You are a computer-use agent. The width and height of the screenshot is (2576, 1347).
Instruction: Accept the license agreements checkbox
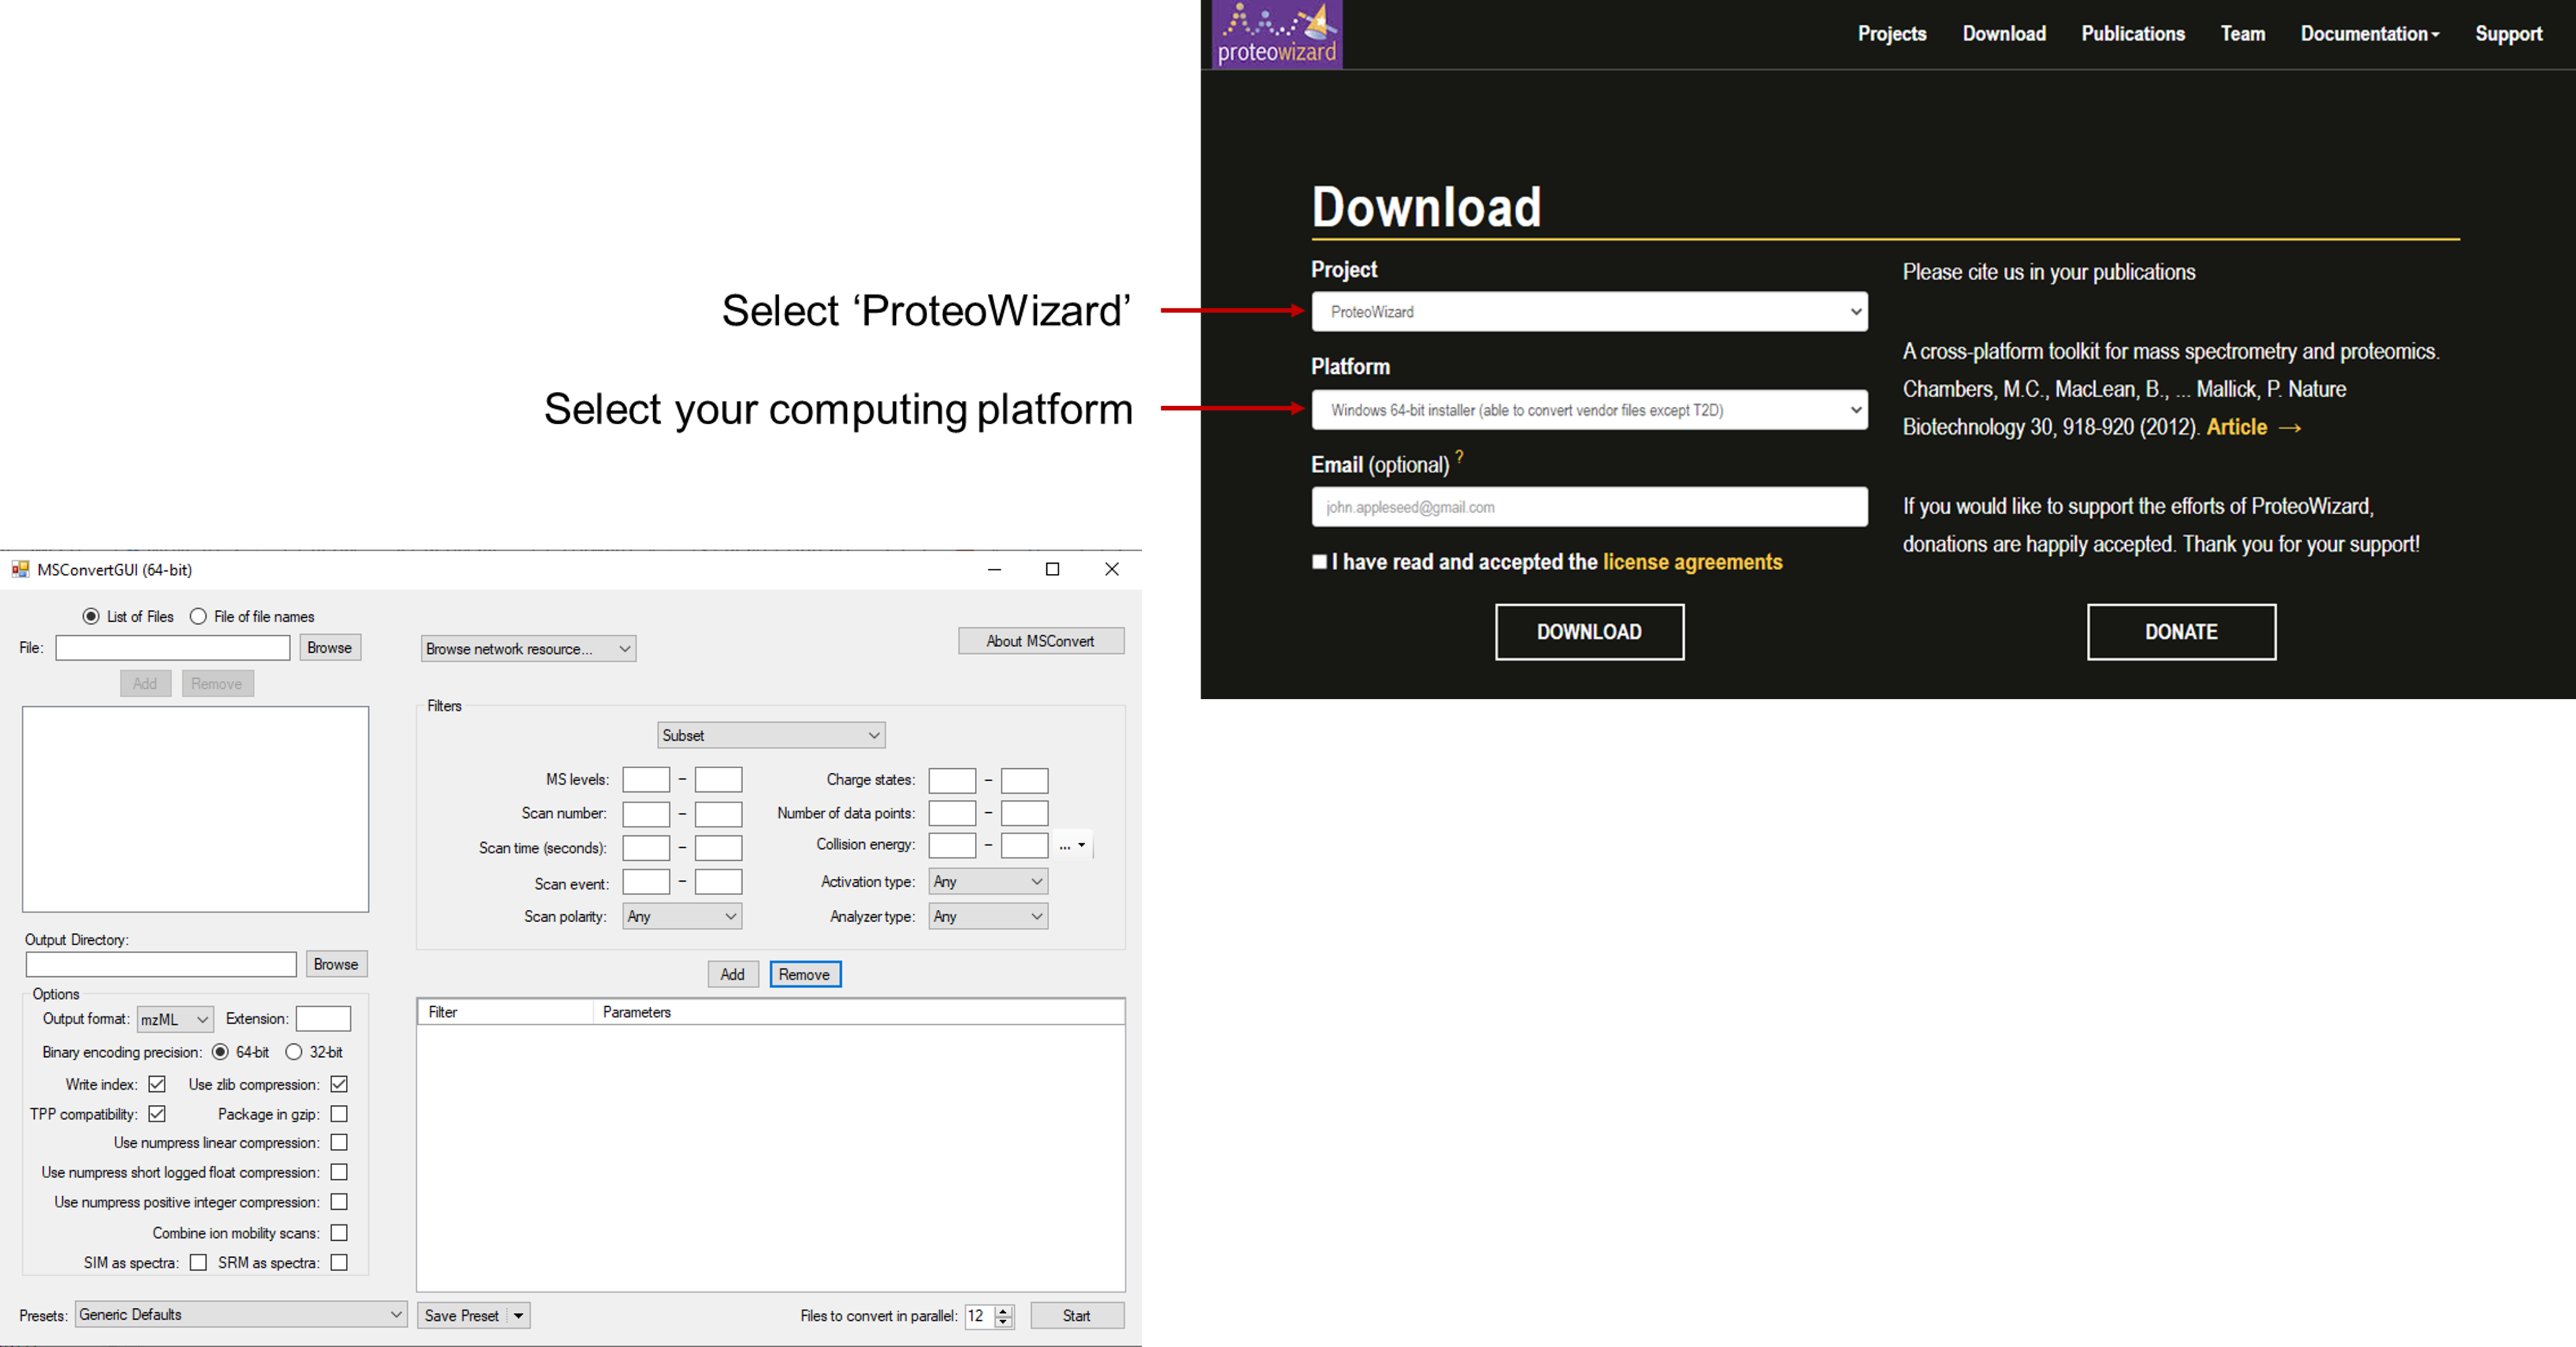(x=1320, y=562)
